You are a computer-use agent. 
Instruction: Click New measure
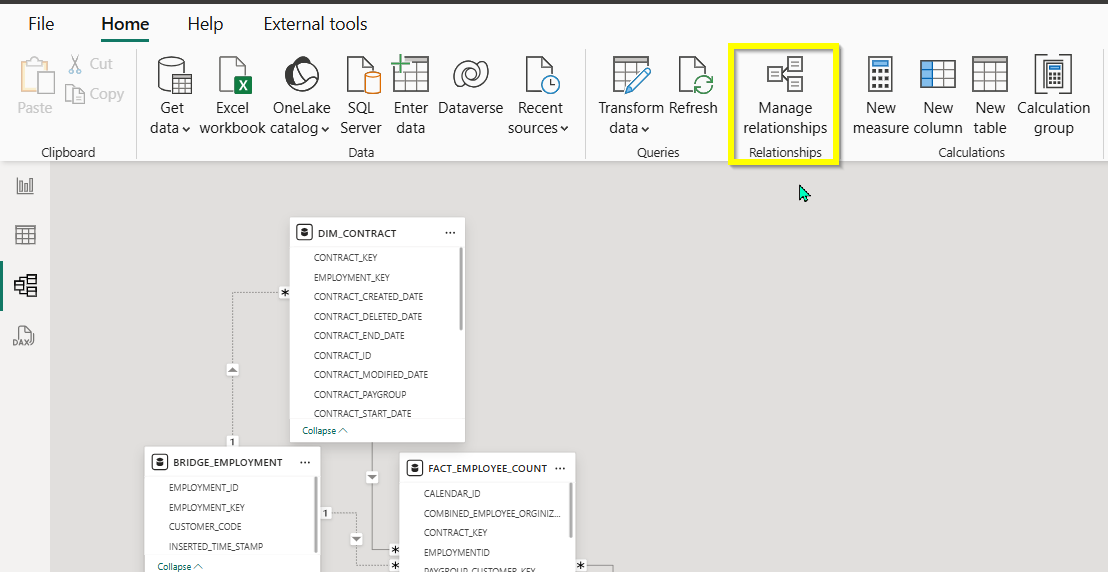click(880, 96)
